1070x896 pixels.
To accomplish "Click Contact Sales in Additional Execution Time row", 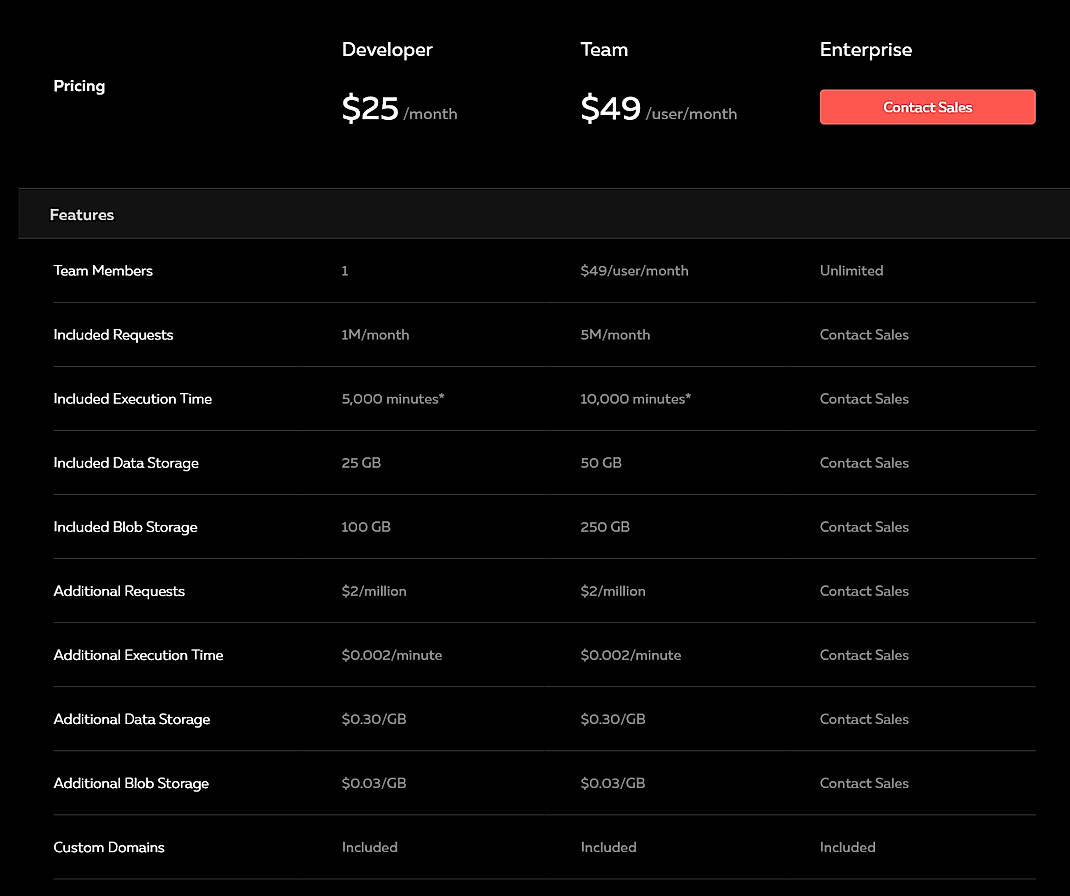I will click(x=864, y=656).
